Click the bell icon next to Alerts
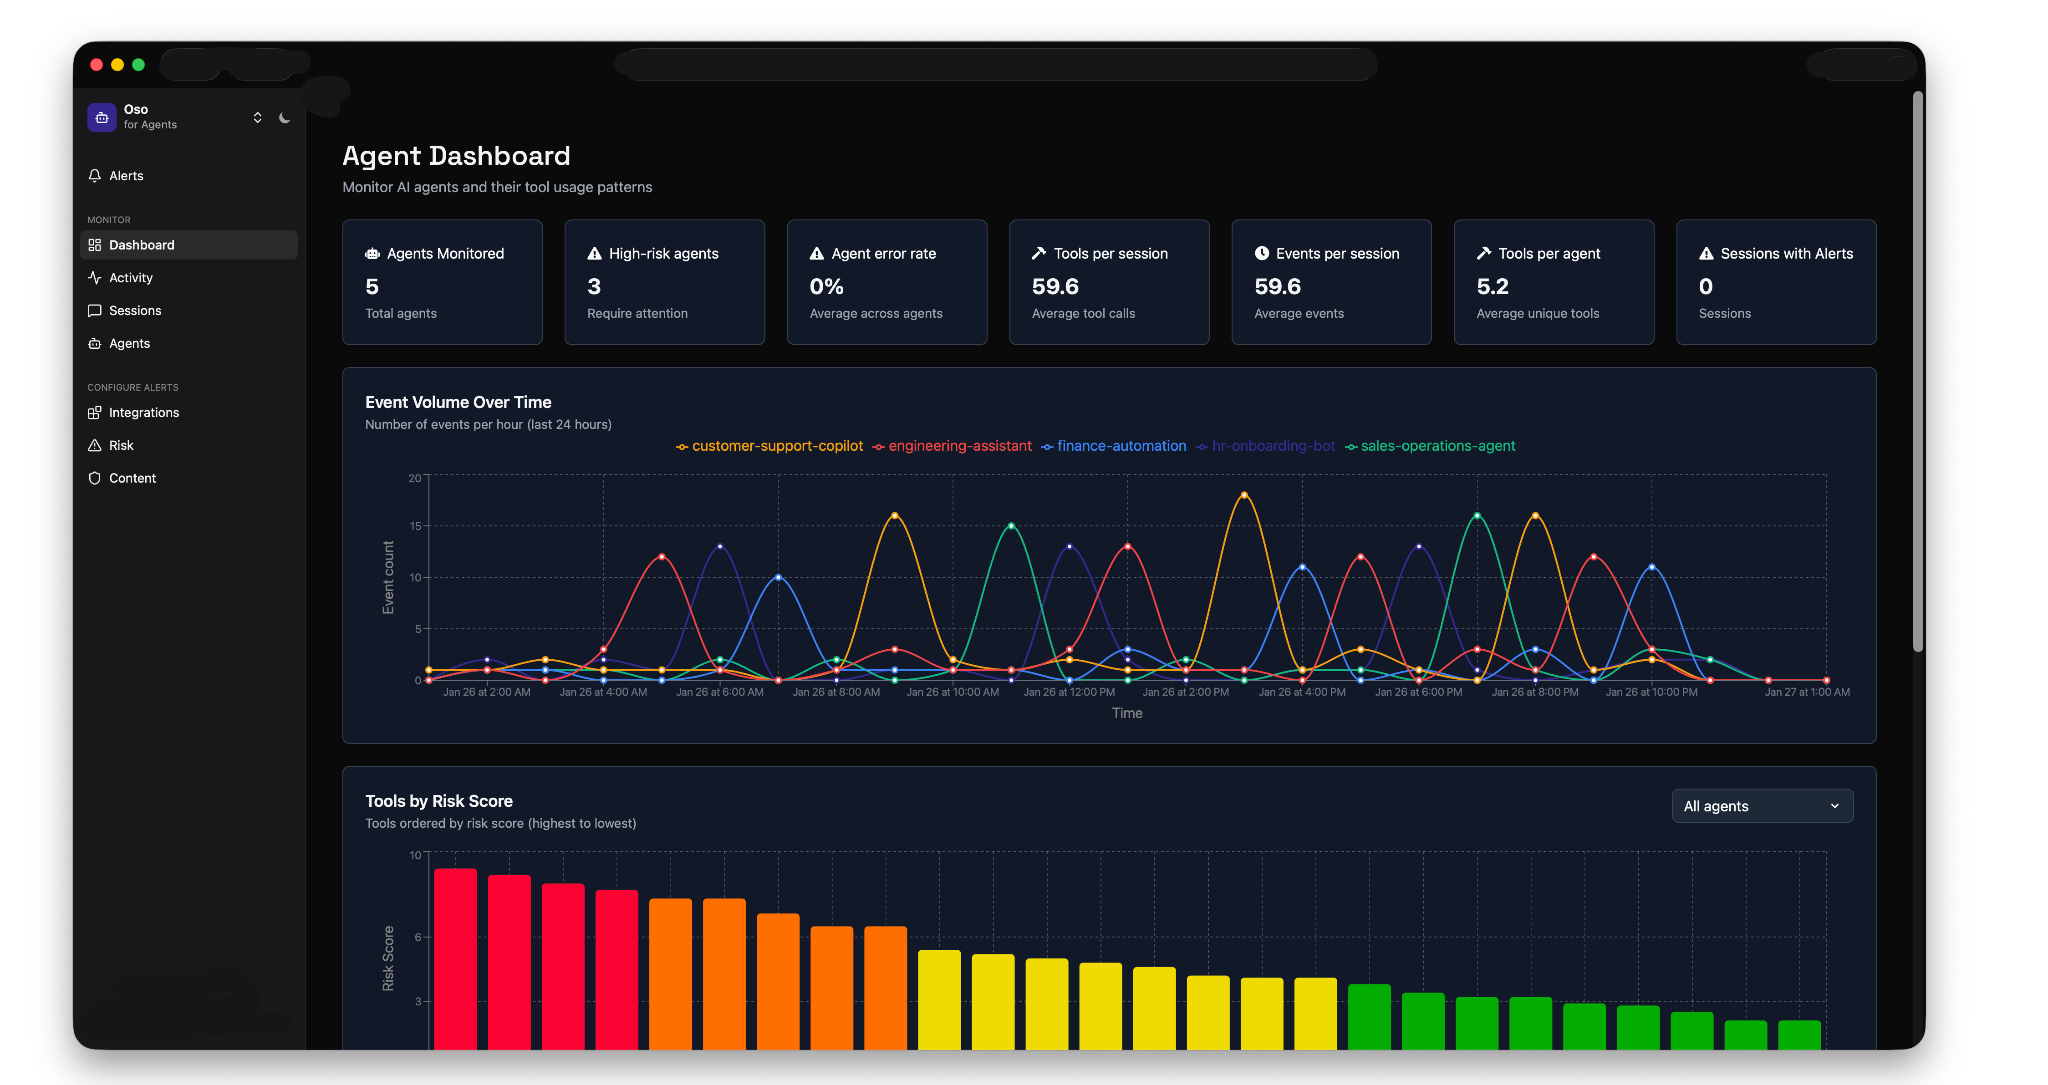 (x=95, y=176)
